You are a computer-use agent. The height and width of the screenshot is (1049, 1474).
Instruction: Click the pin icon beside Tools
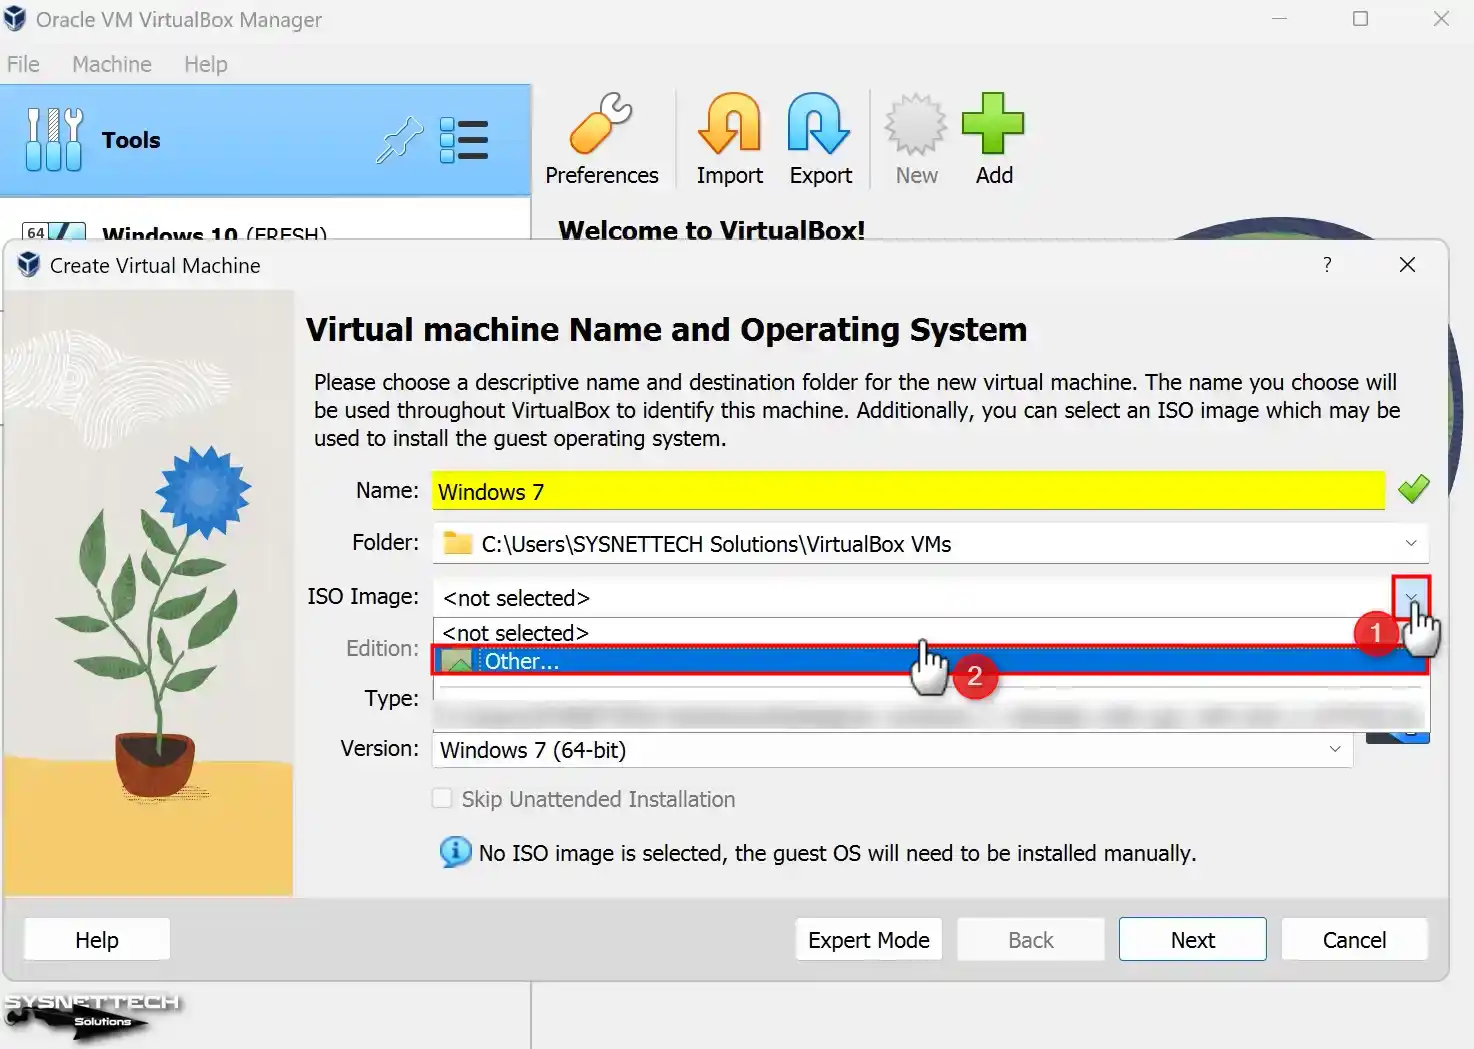pyautogui.click(x=399, y=140)
